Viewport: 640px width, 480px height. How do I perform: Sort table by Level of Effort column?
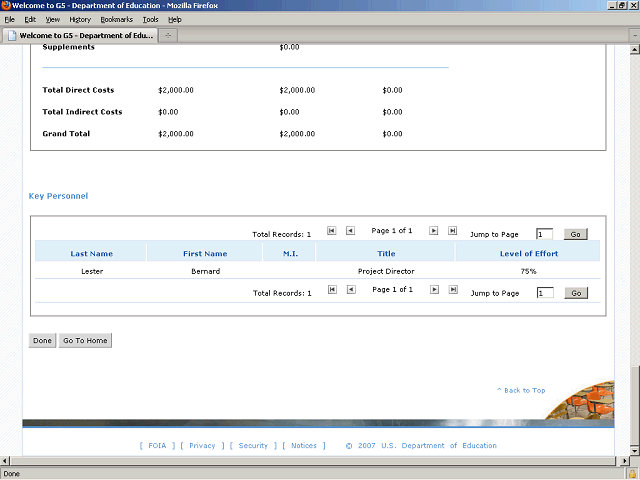[528, 254]
